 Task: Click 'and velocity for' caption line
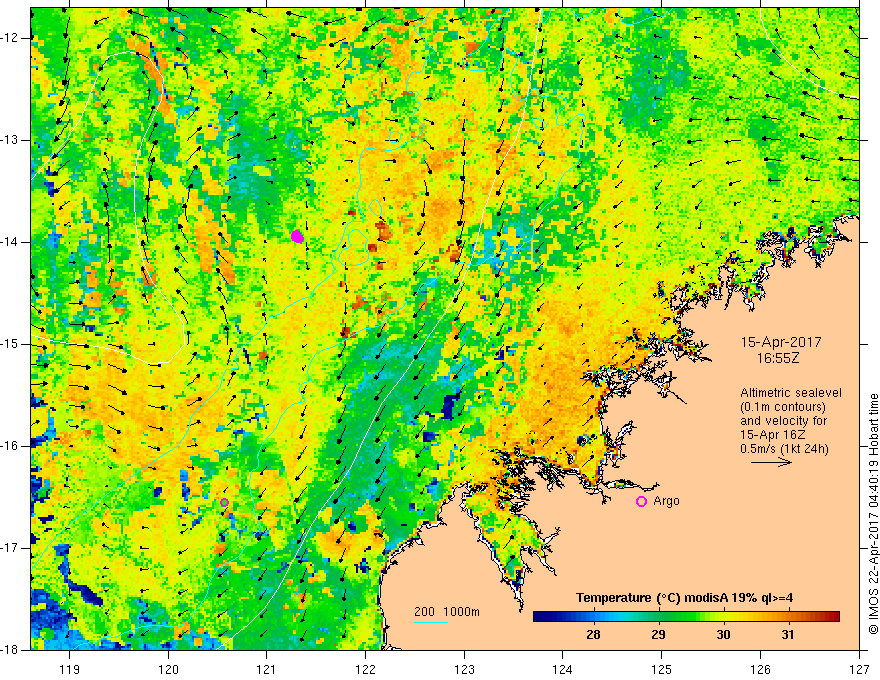coord(783,421)
